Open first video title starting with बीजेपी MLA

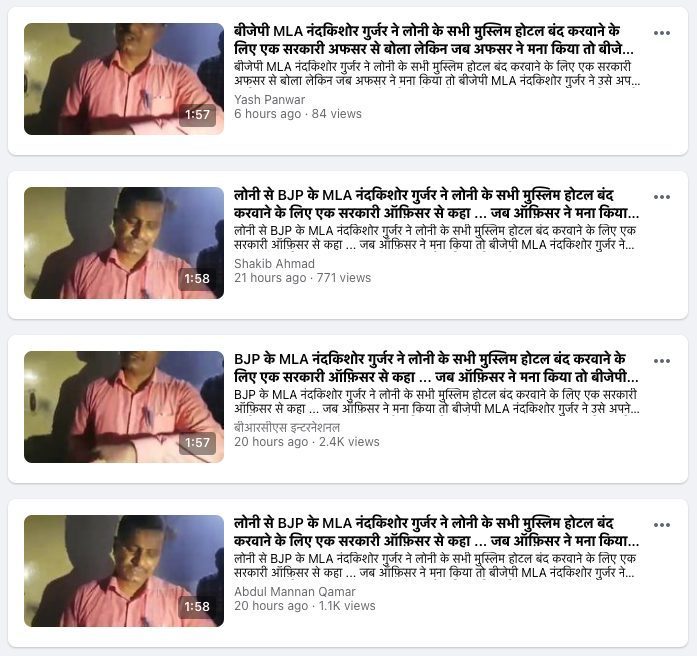[x=433, y=40]
